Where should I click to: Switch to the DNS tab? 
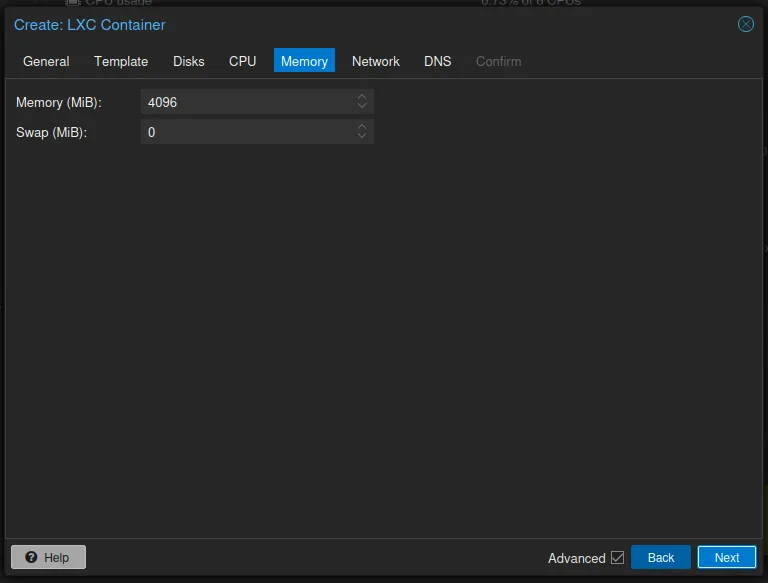(437, 61)
